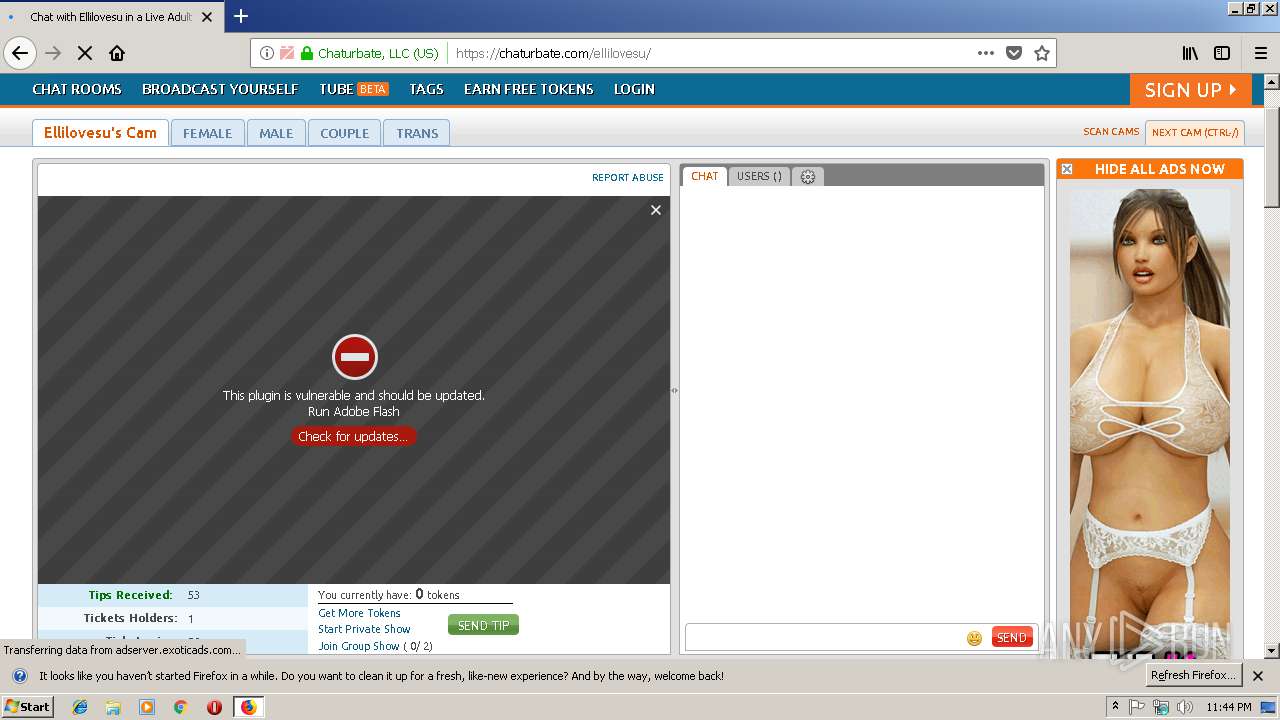Click the video/chat panel resize handle
Screen dimensions: 1280x720
[674, 390]
